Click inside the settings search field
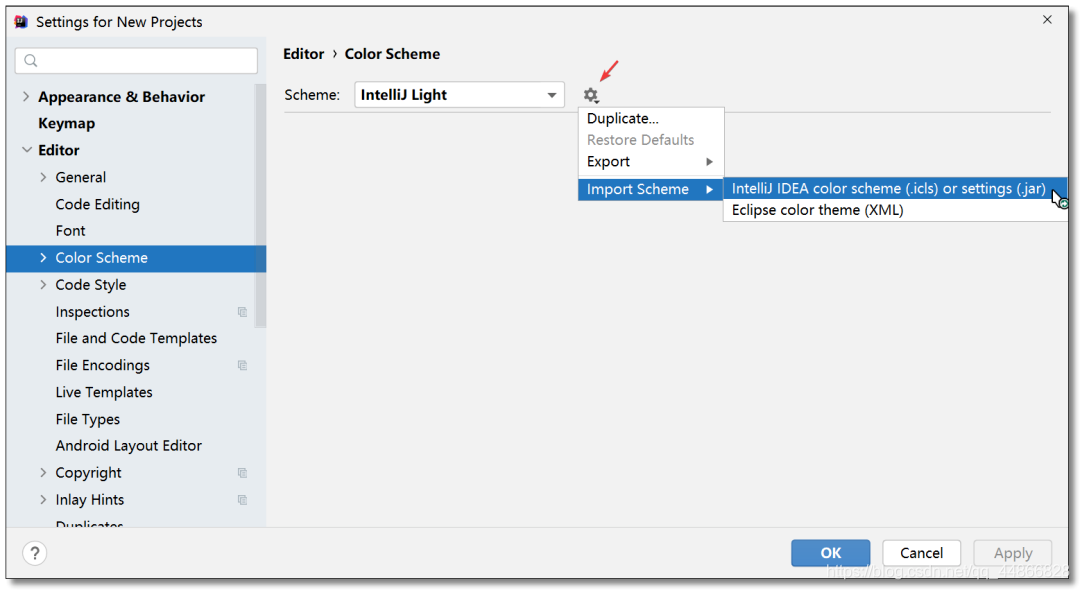This screenshot has height=590, width=1080. (x=135, y=60)
